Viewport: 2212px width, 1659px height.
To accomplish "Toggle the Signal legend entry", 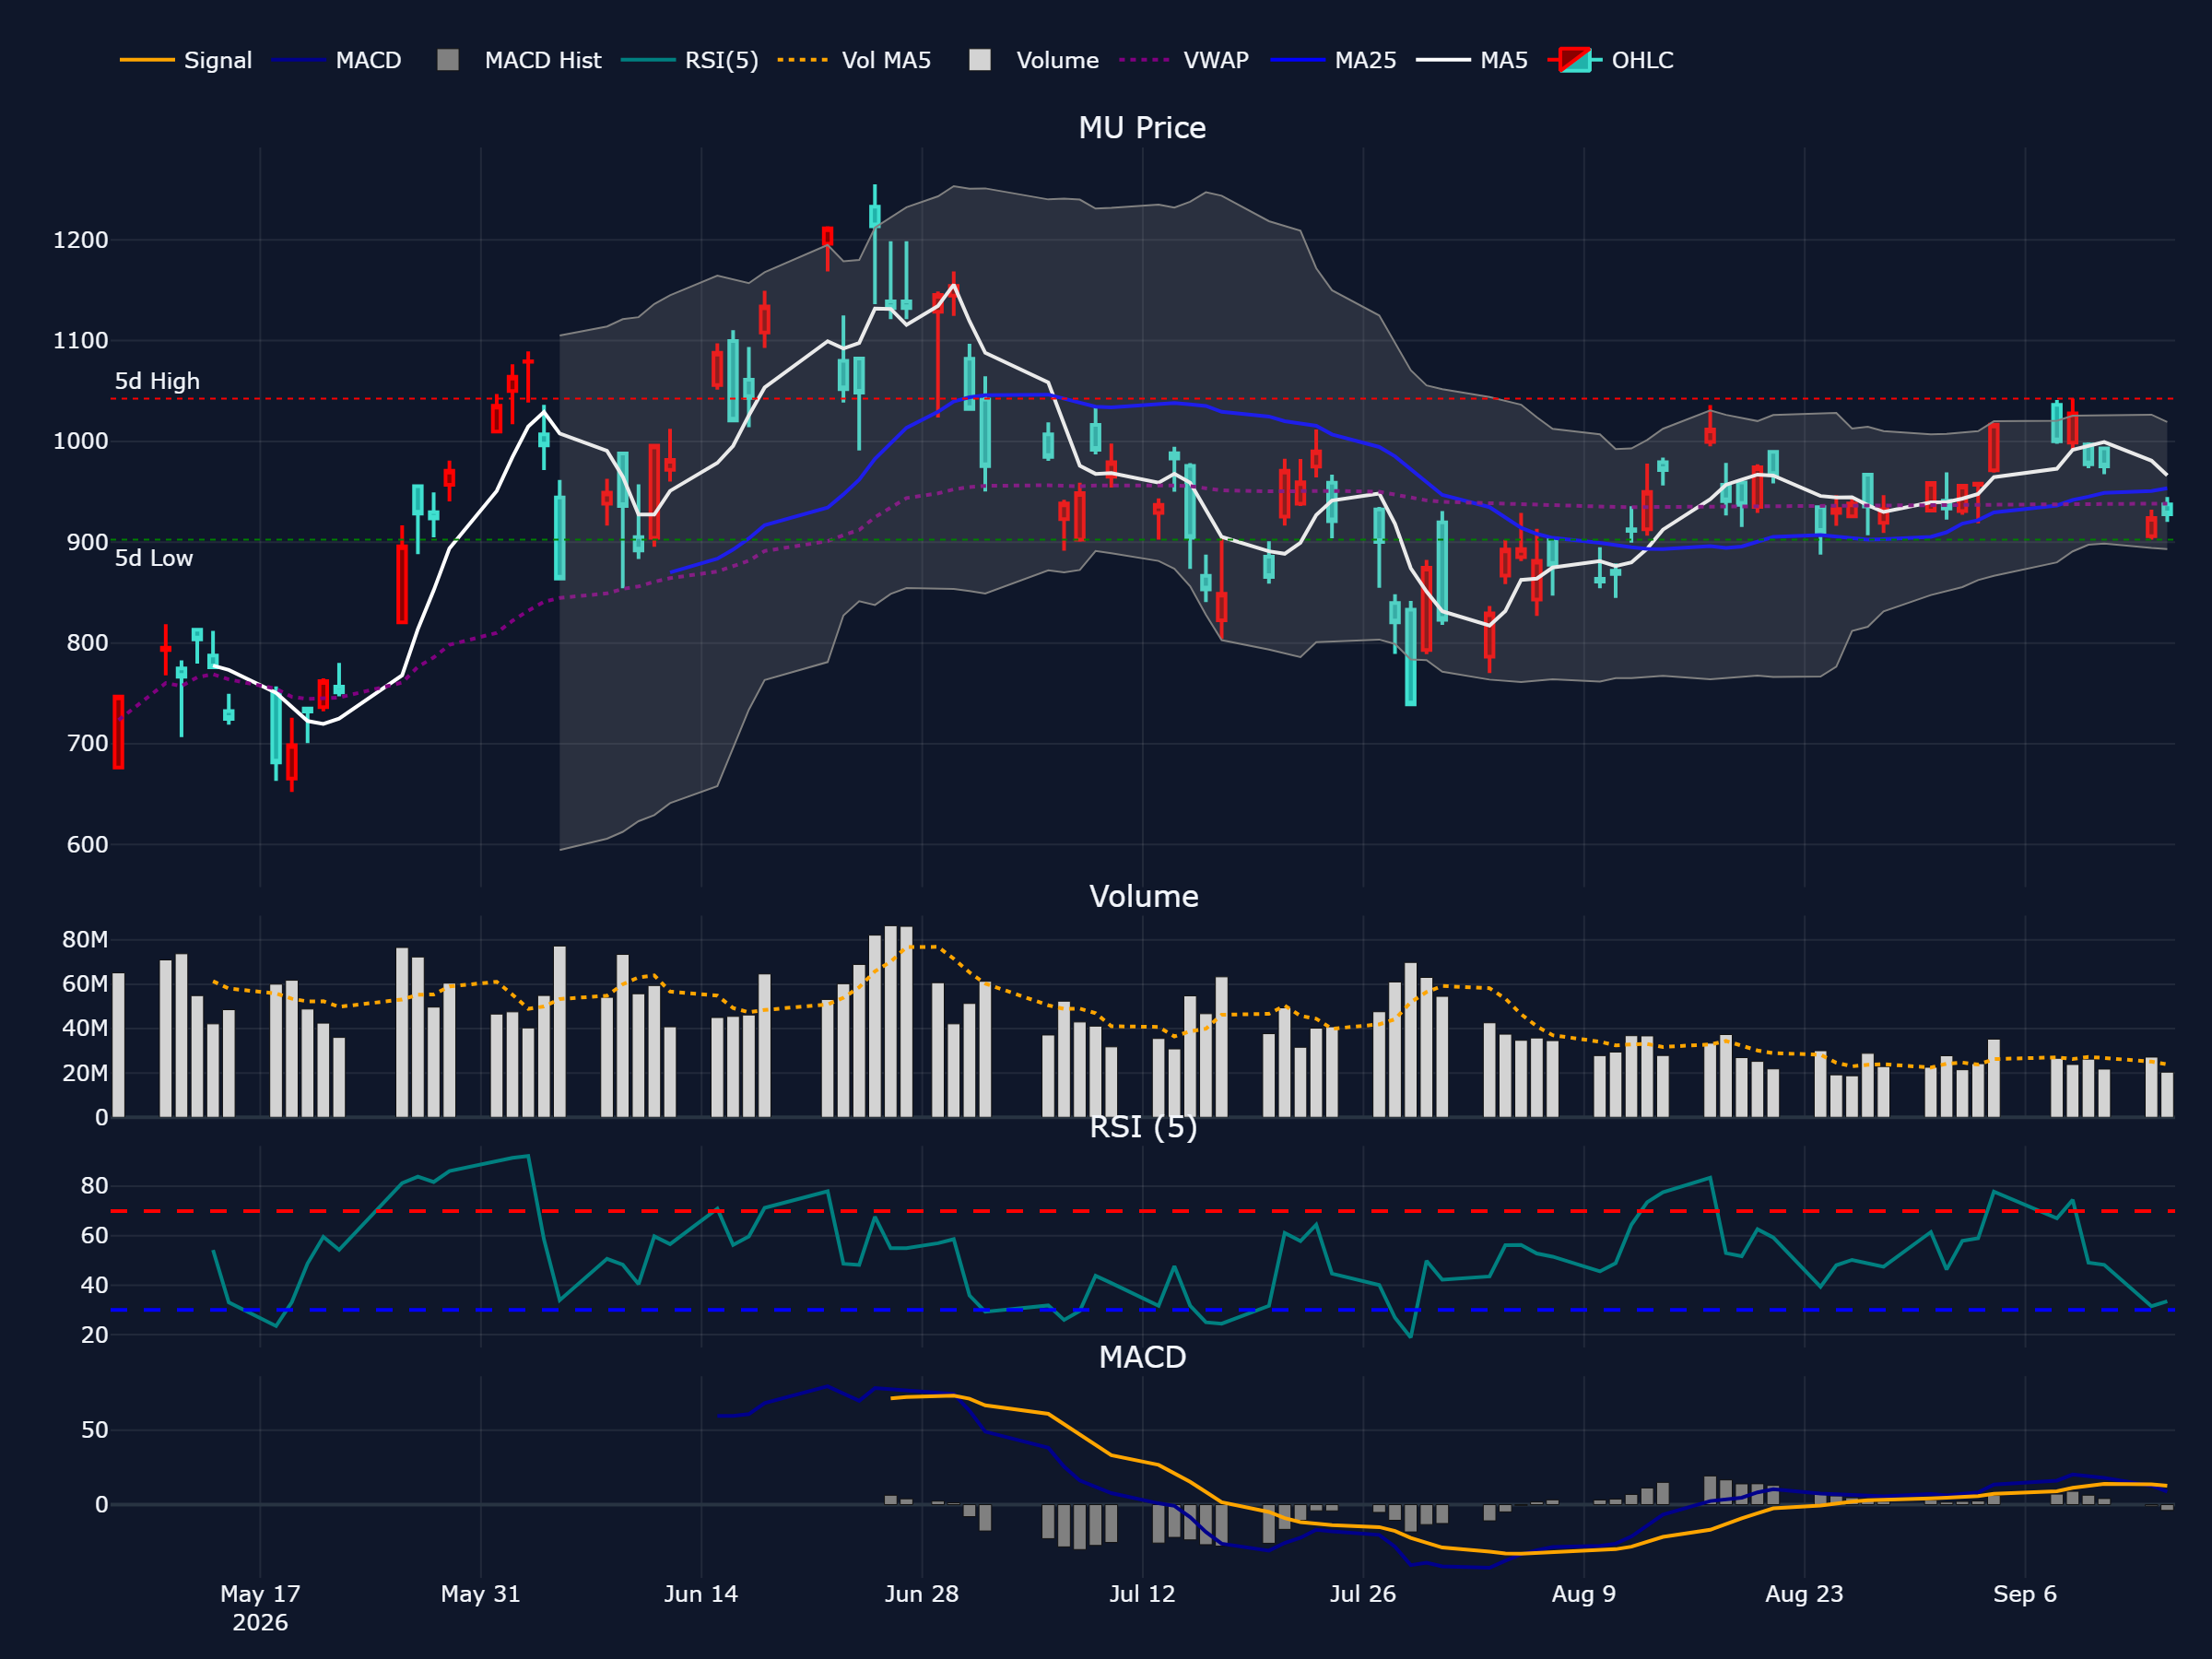I will (186, 60).
